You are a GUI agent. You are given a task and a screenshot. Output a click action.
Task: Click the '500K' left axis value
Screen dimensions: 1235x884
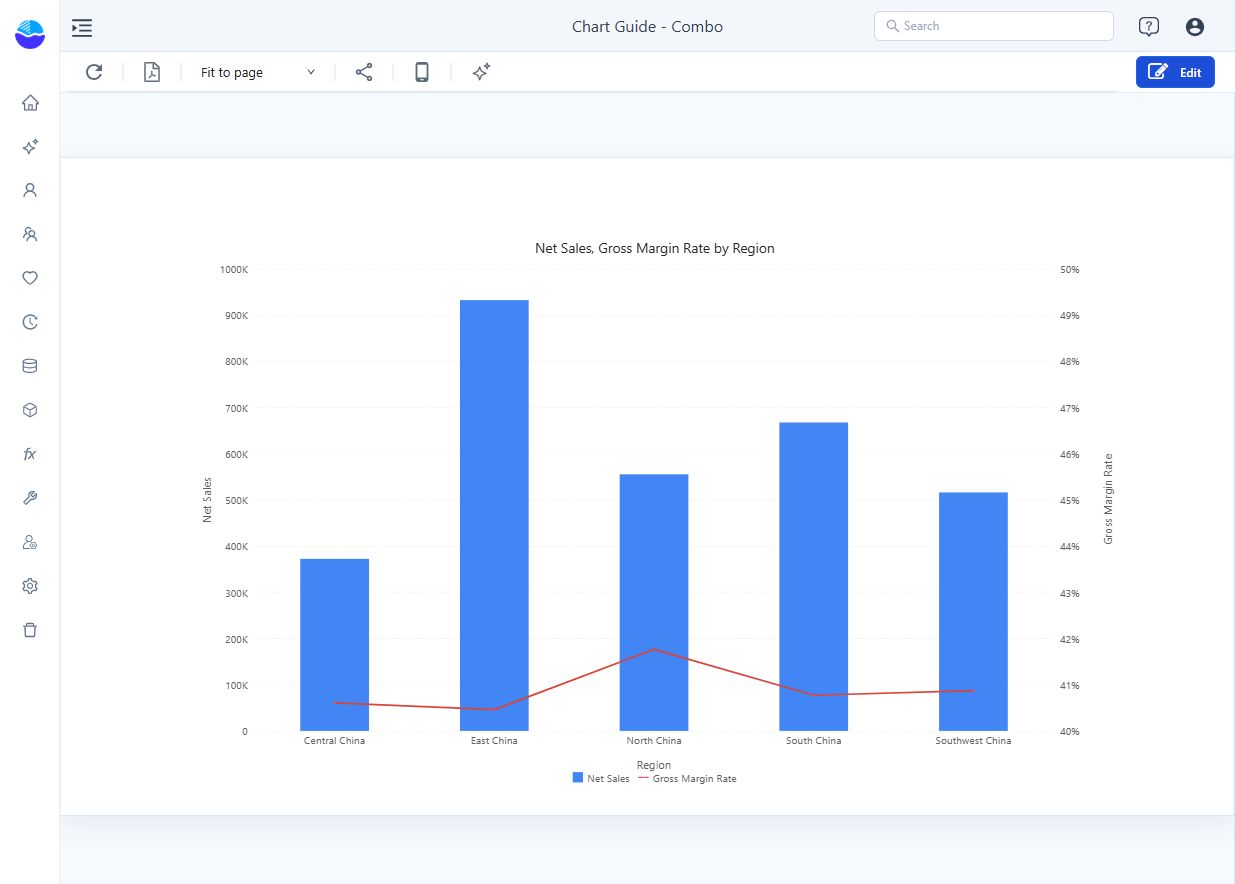[236, 500]
